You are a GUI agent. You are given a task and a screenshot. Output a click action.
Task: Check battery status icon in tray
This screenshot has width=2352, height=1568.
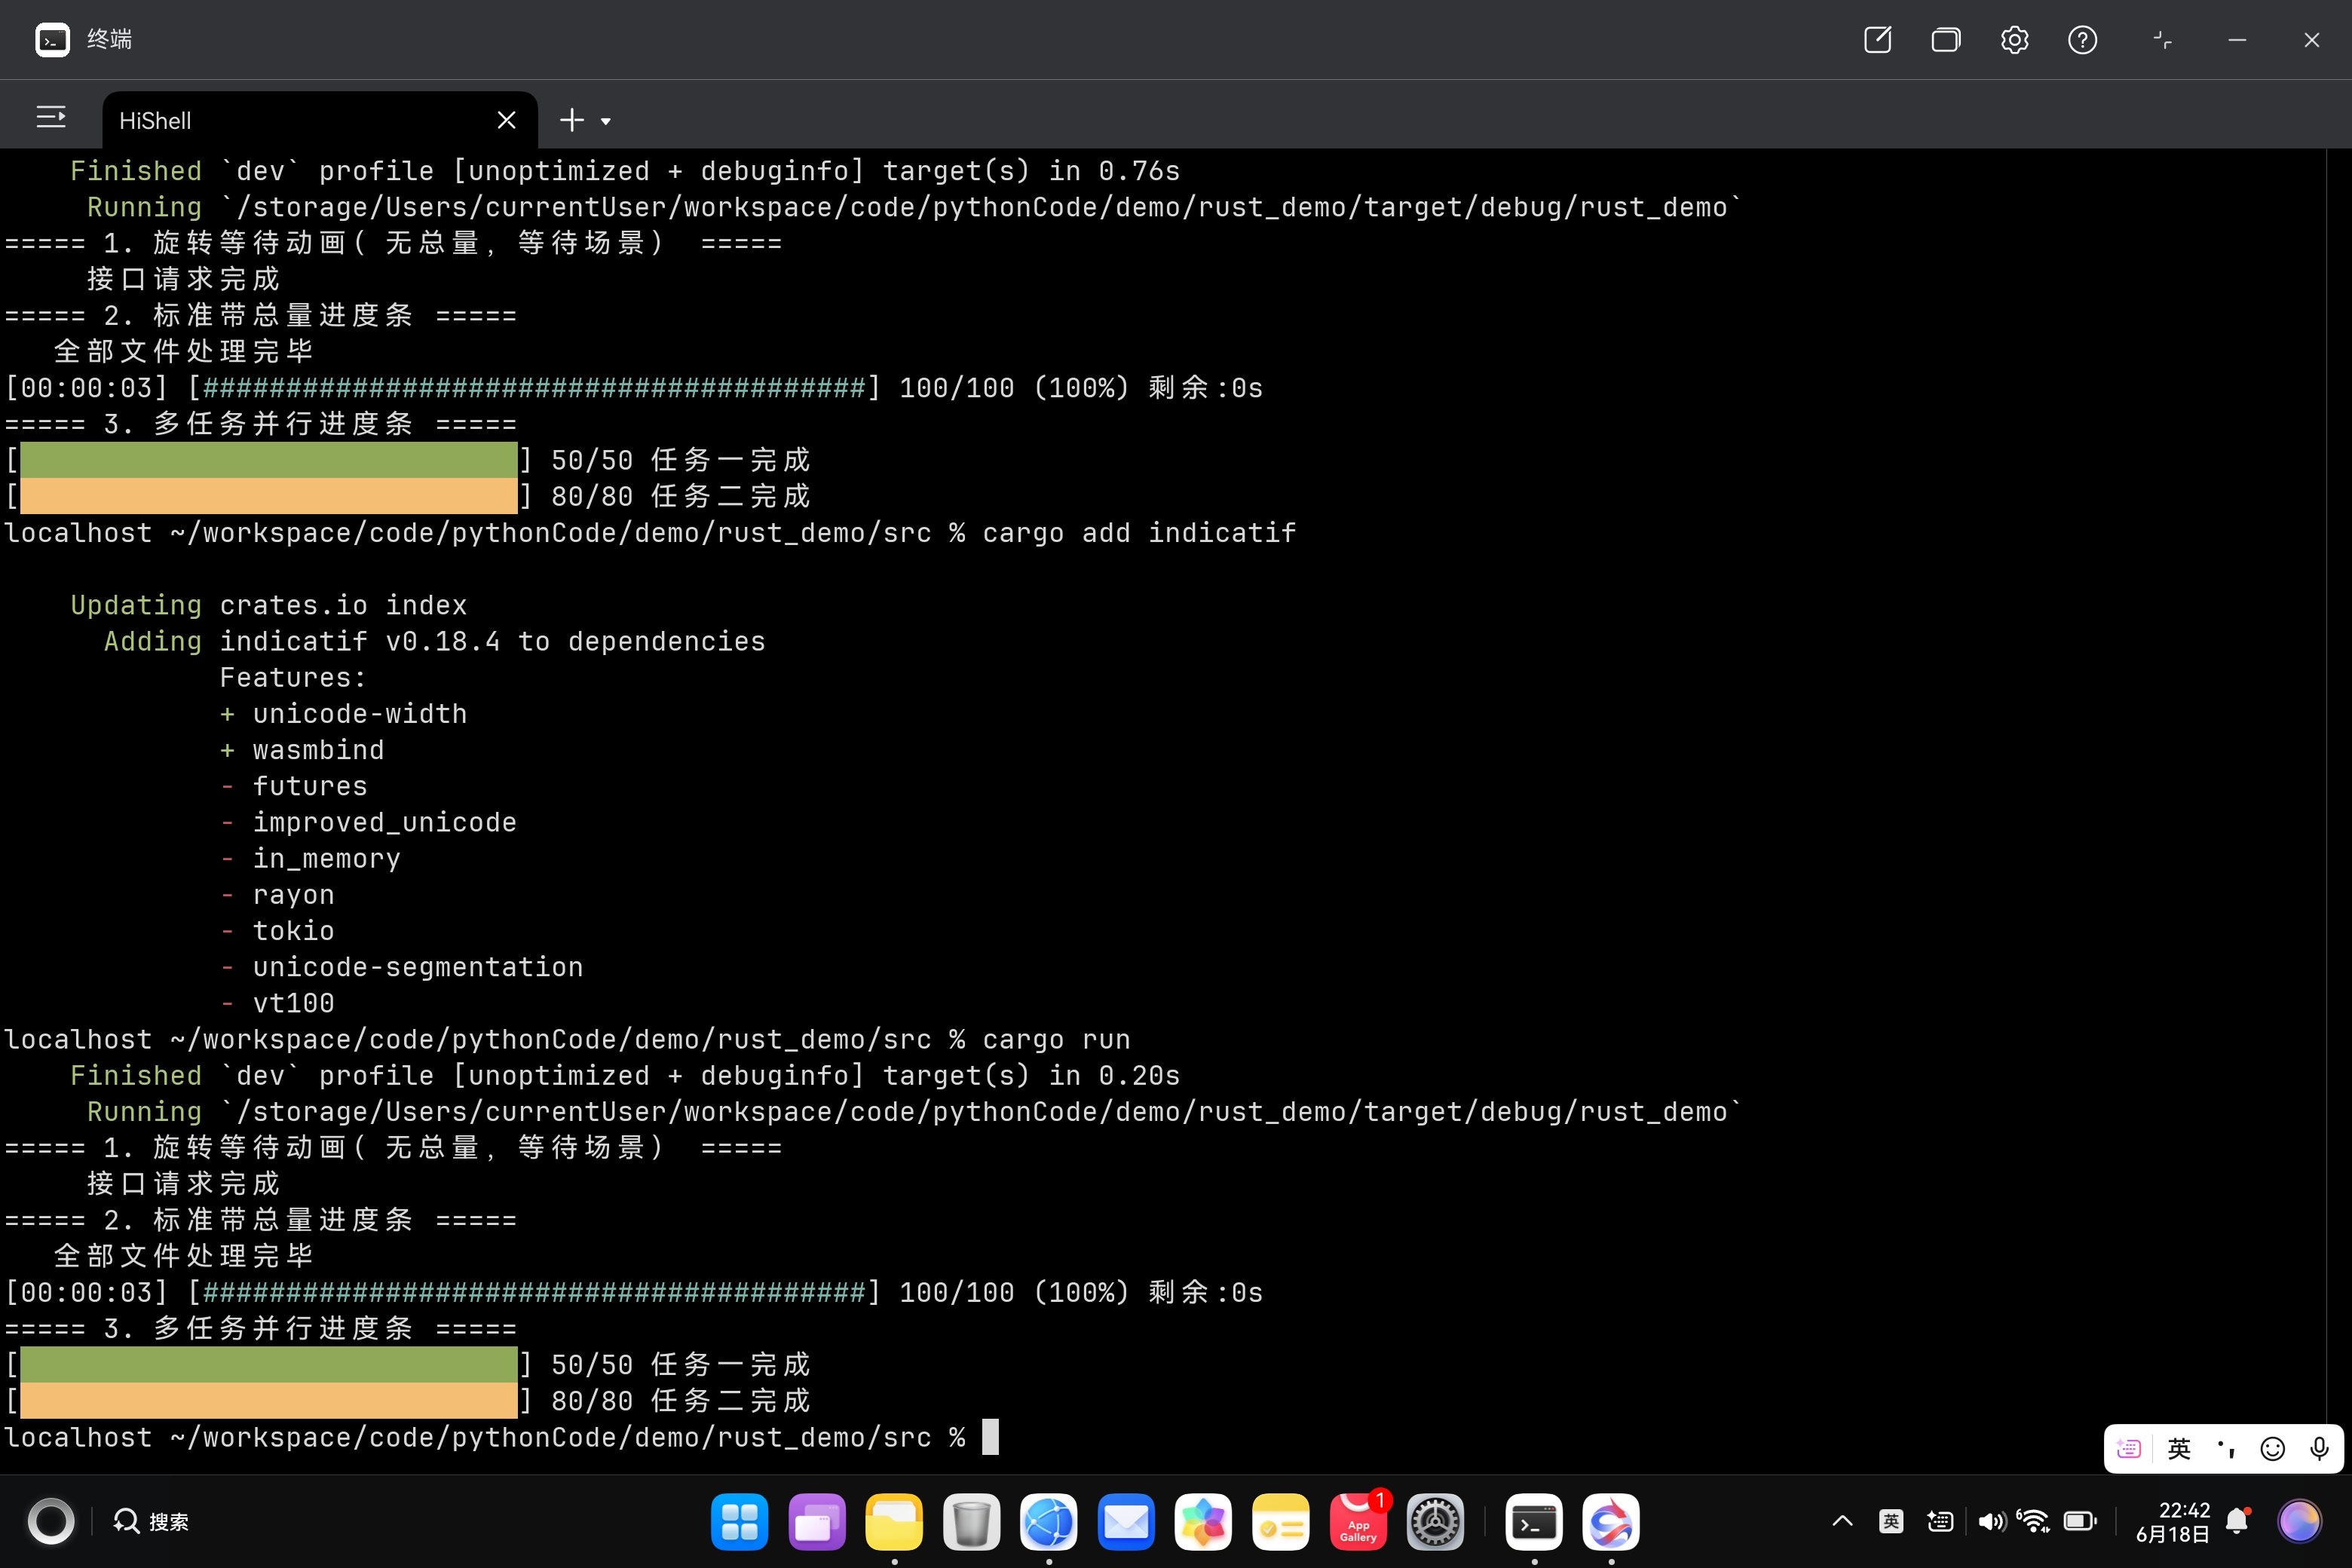click(x=2080, y=1521)
